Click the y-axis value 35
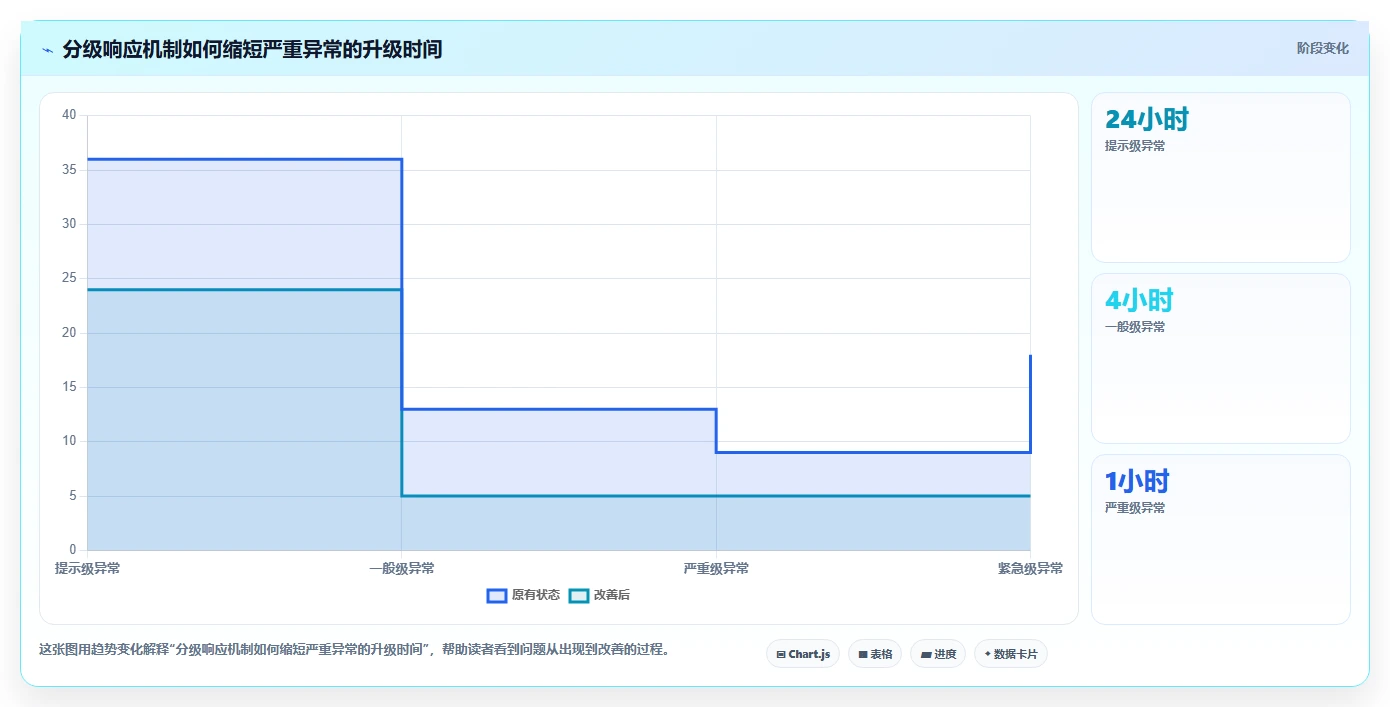This screenshot has width=1390, height=707. coord(69,169)
